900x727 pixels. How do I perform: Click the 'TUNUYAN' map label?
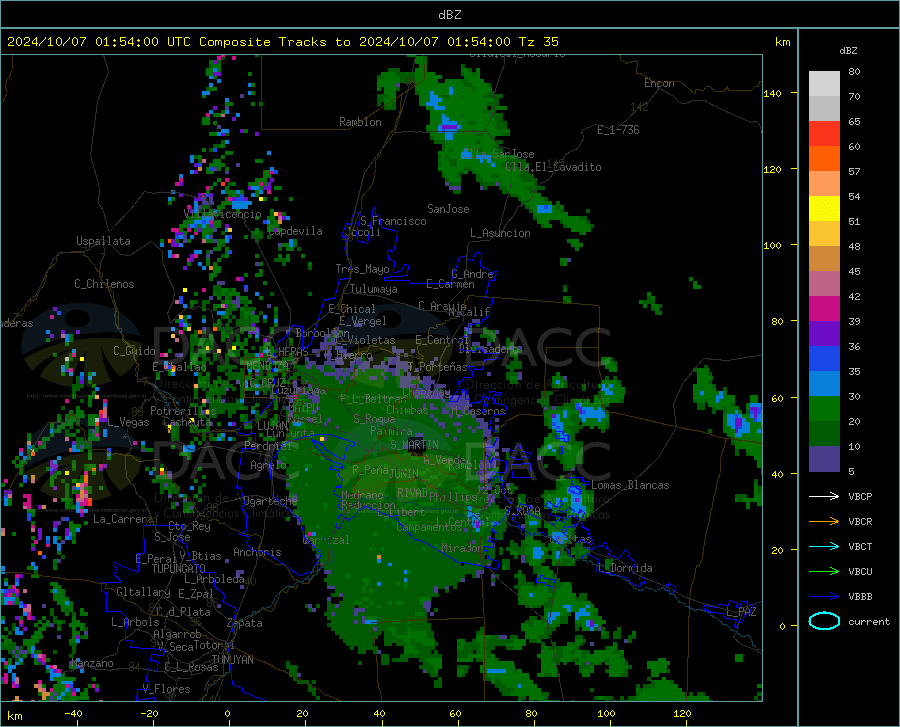coord(232,660)
